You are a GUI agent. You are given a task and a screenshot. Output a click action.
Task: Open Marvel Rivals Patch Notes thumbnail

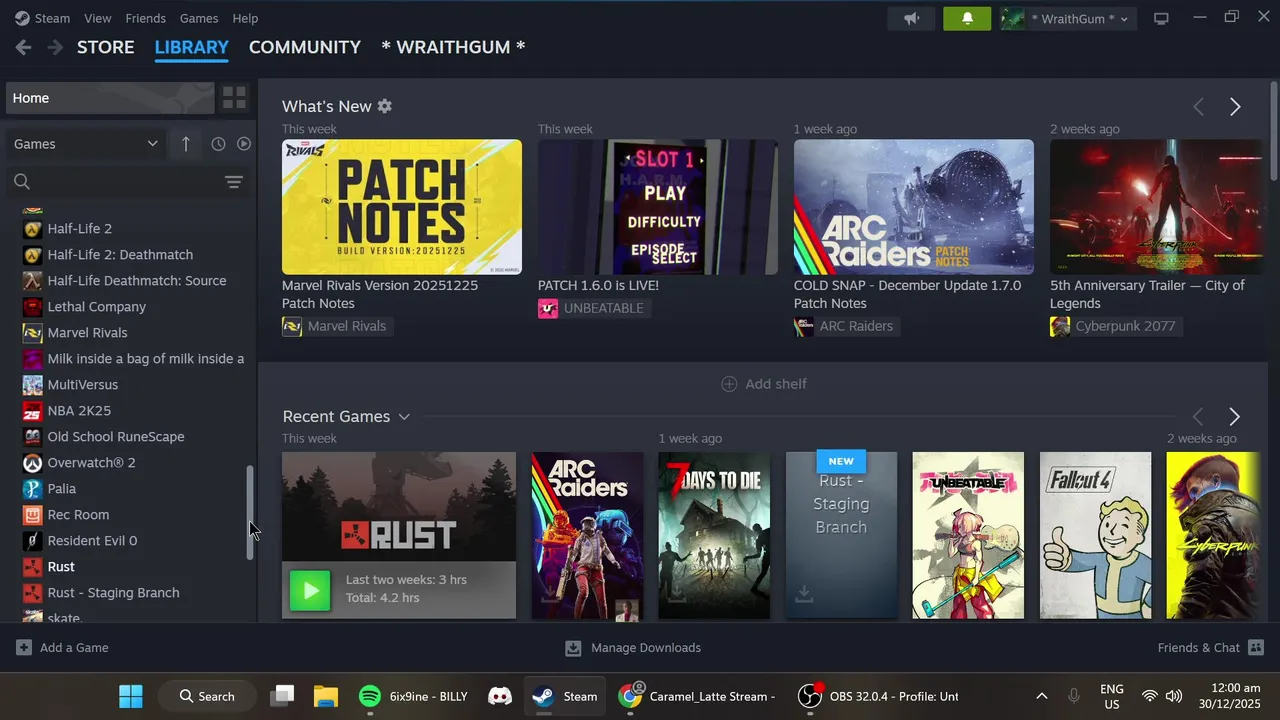pos(402,207)
